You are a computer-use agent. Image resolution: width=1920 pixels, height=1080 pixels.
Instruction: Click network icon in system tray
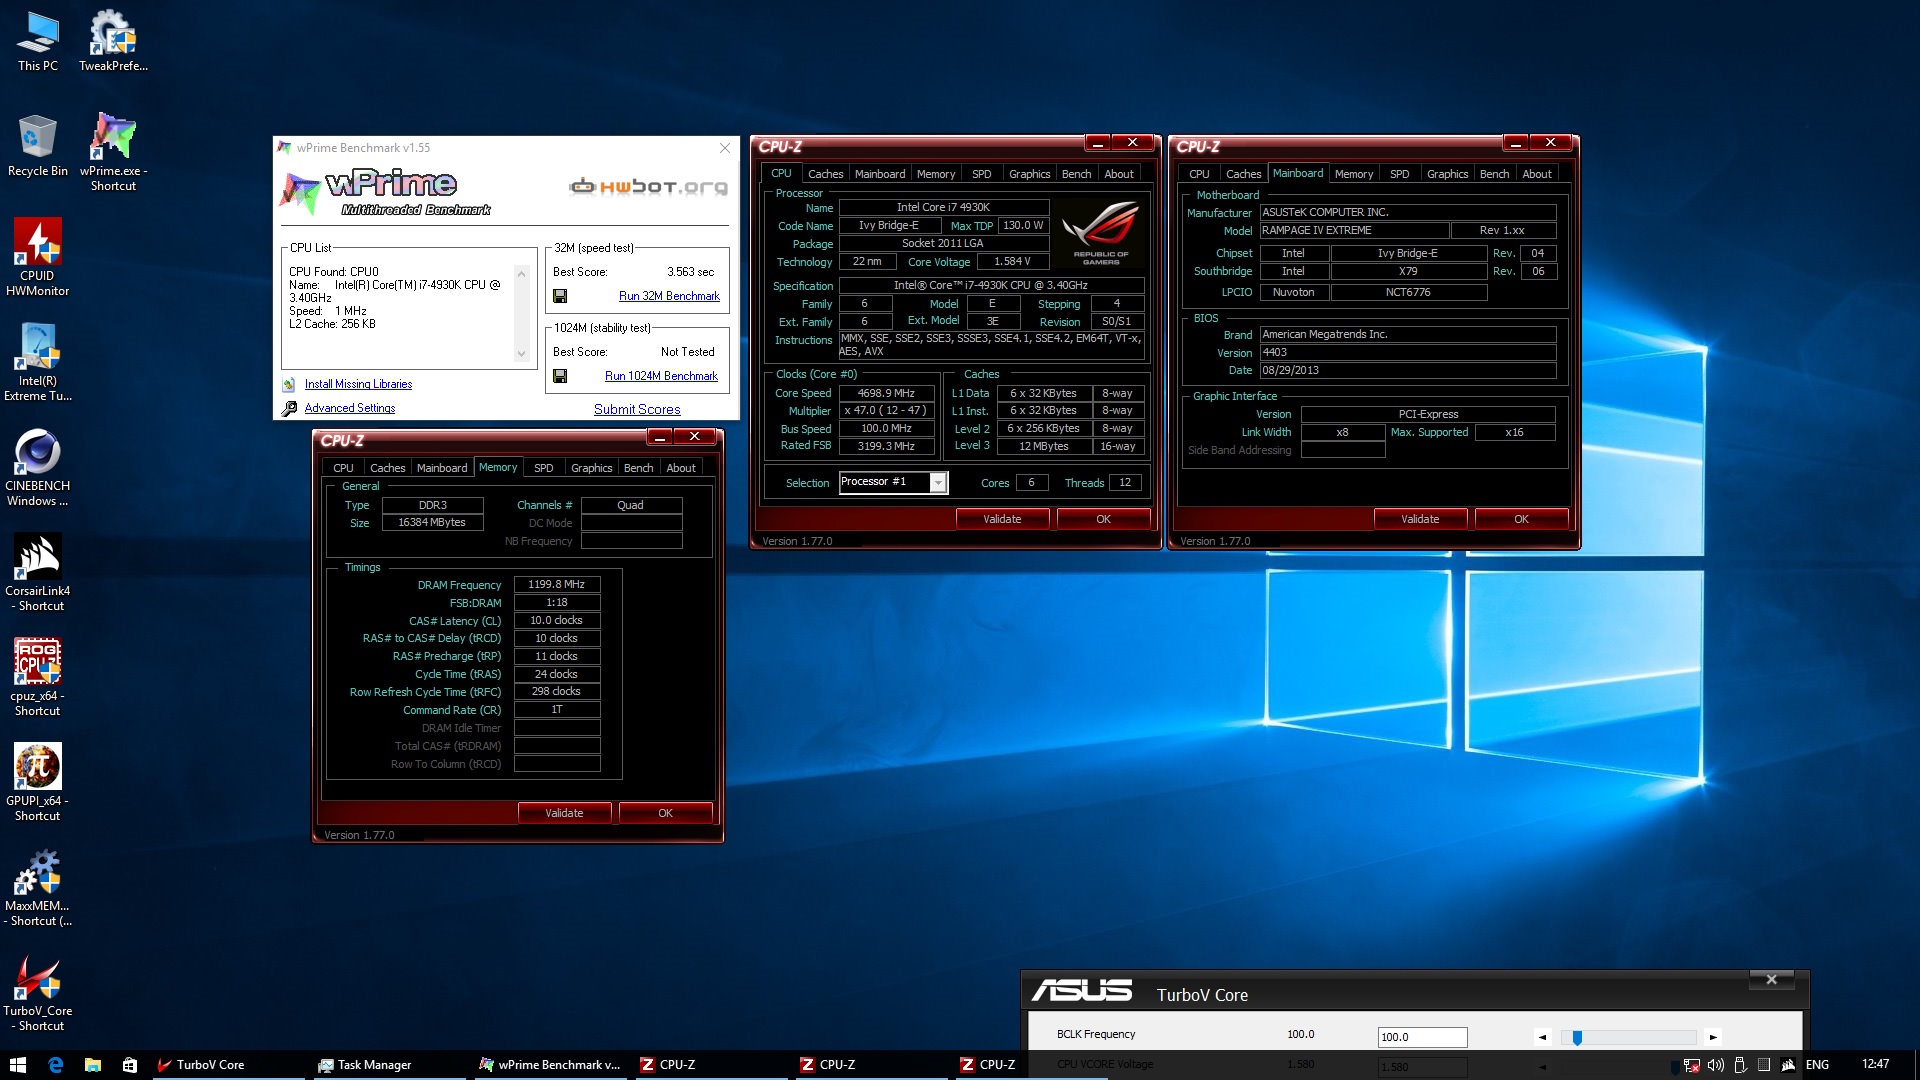click(1691, 1065)
